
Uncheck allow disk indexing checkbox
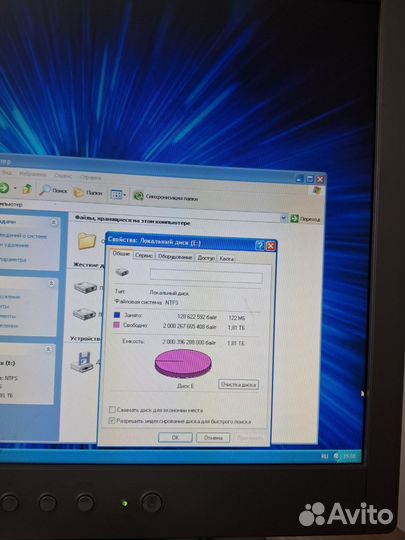click(x=112, y=420)
